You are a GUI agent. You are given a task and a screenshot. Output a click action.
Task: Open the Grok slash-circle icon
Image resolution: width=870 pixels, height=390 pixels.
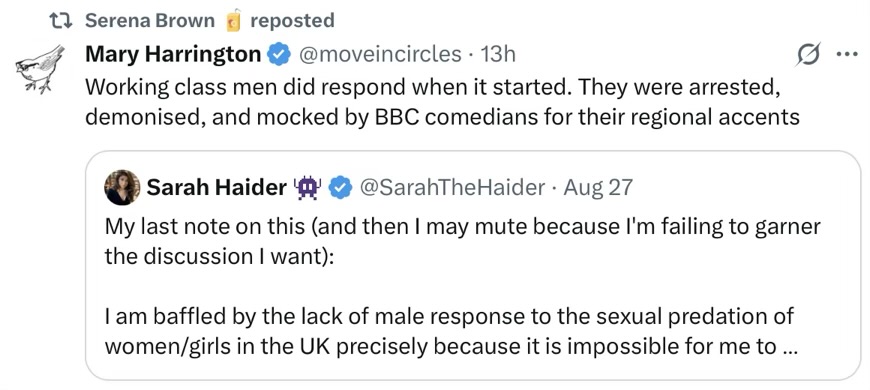(x=807, y=54)
